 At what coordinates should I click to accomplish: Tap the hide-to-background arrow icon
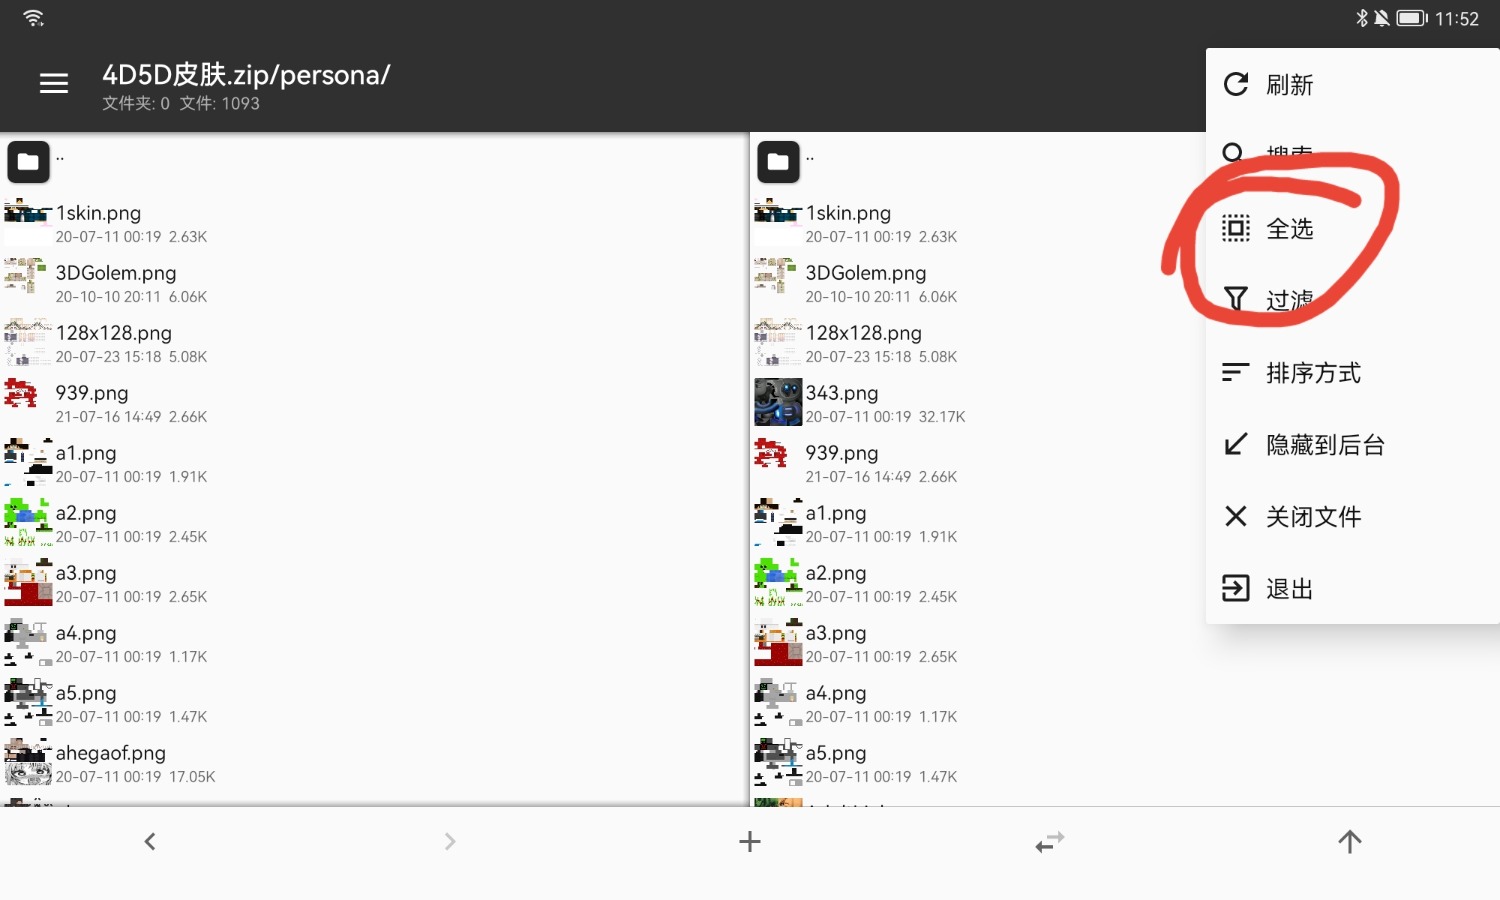point(1236,444)
